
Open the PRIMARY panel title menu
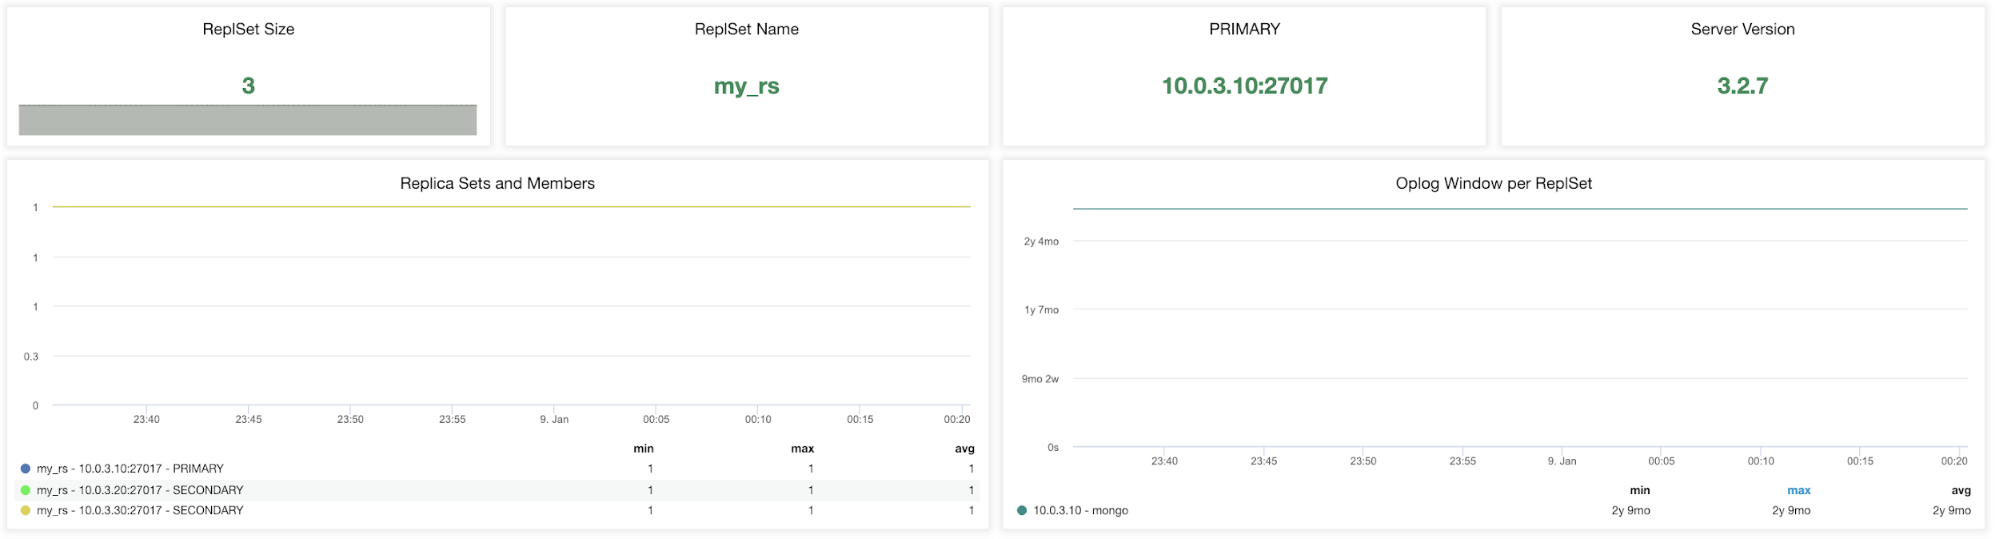pyautogui.click(x=1245, y=29)
